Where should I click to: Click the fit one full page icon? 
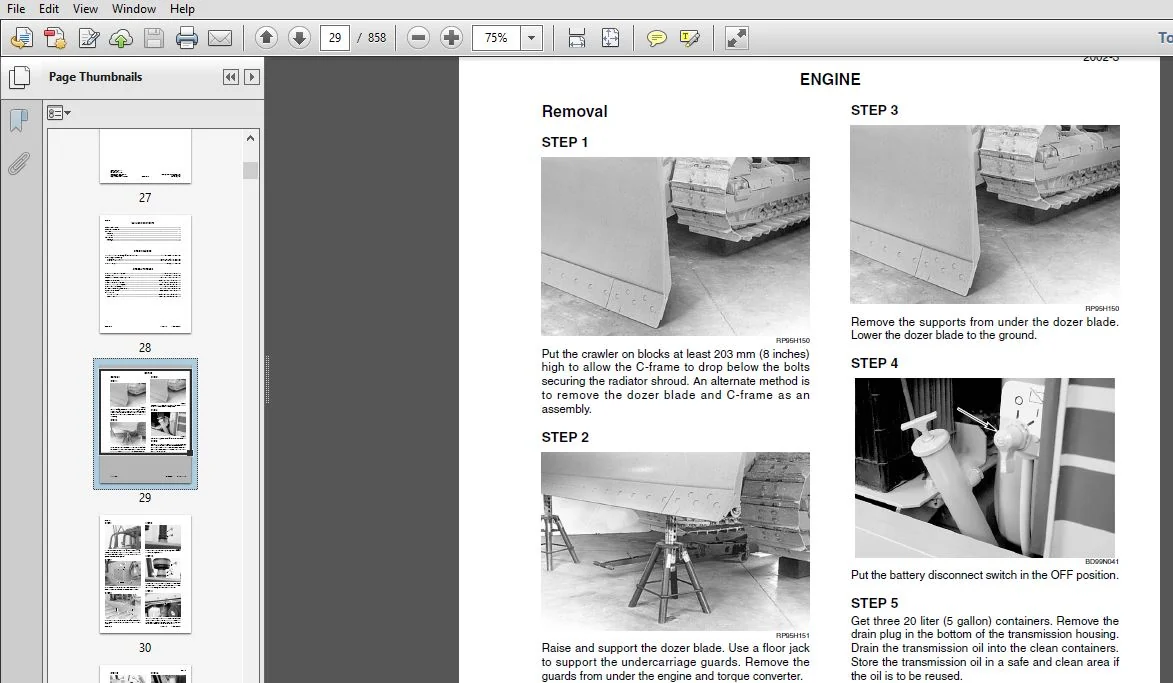click(610, 37)
